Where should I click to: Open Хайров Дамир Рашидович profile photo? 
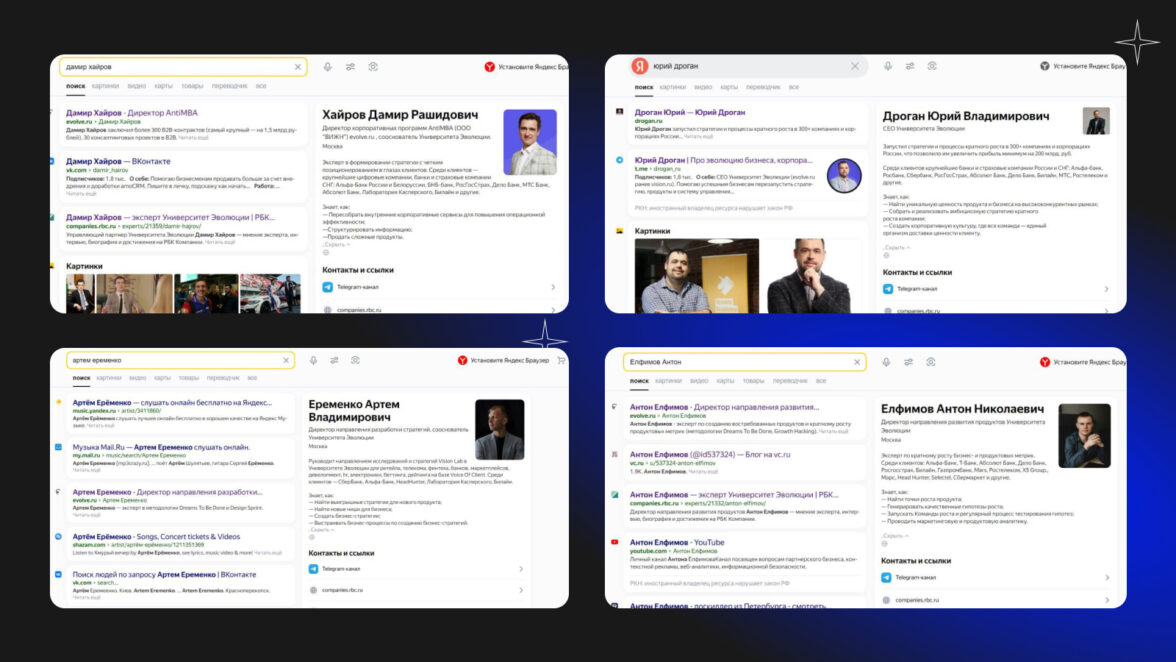(x=530, y=142)
